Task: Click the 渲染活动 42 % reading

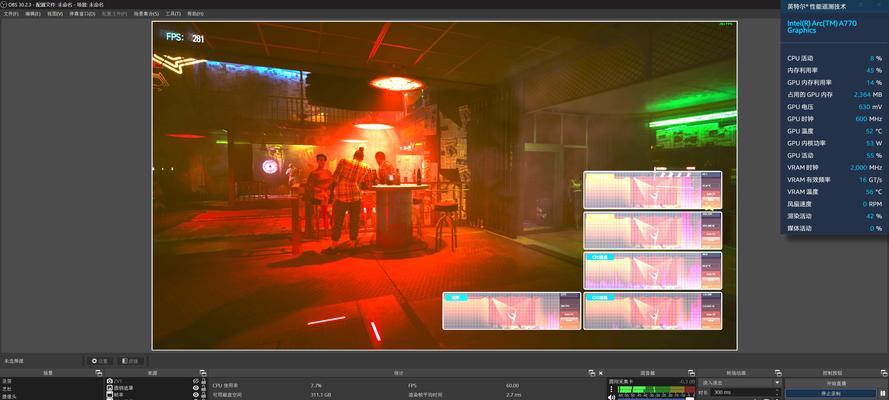Action: click(834, 216)
